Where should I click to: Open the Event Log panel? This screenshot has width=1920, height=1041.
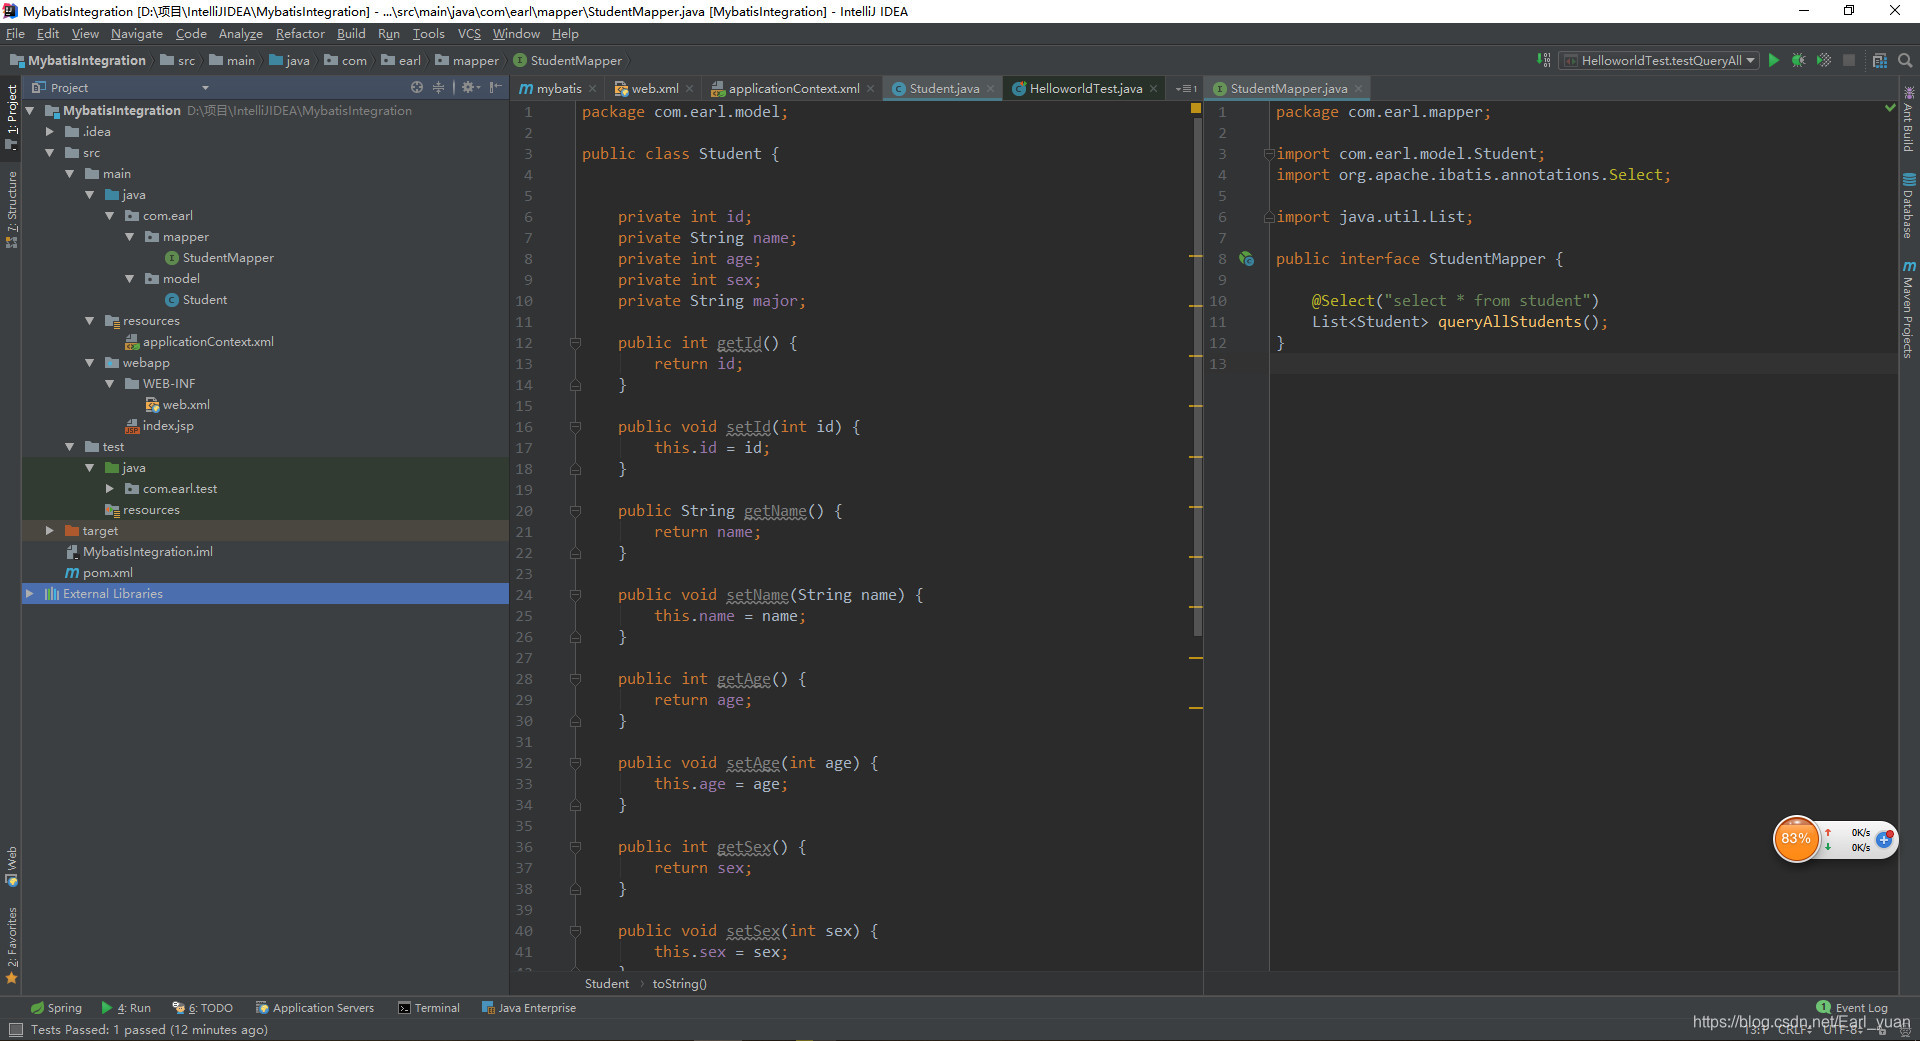tap(1852, 1008)
